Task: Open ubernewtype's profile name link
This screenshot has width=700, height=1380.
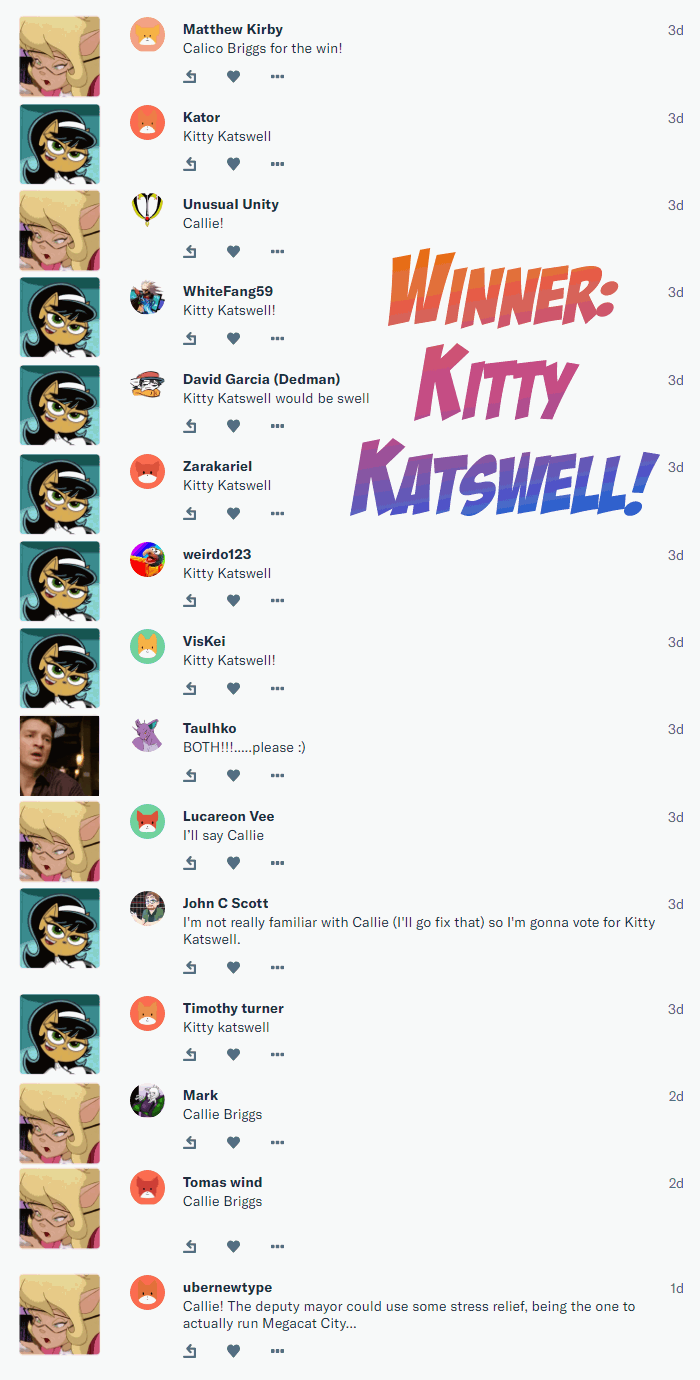Action: coord(227,1287)
